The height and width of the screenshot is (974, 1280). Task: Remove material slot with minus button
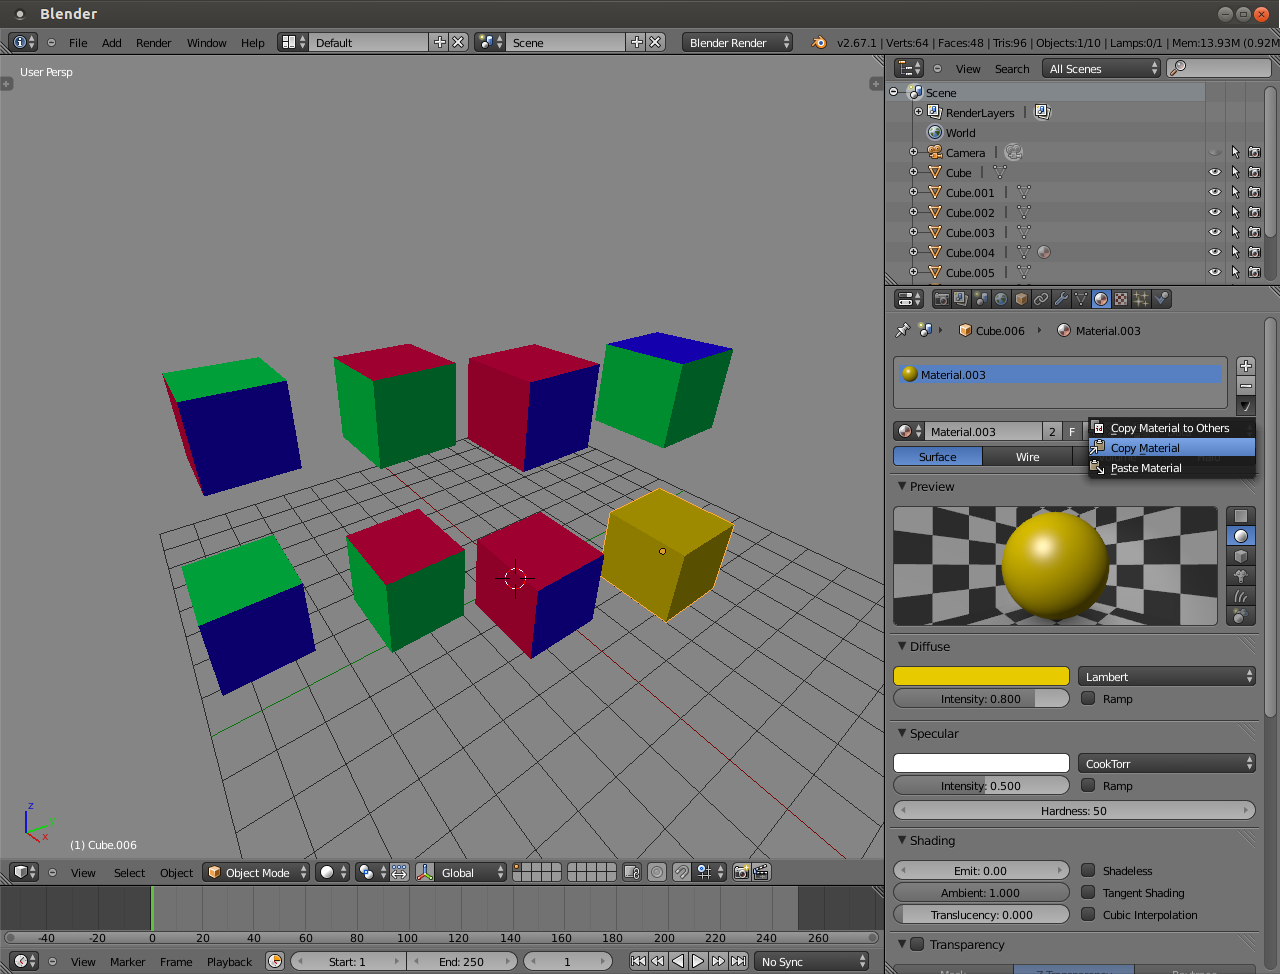pos(1246,386)
